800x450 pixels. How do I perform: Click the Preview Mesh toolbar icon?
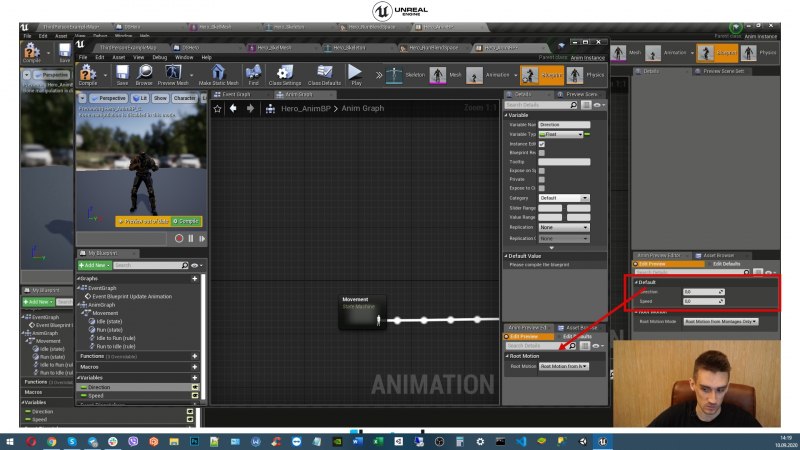[173, 75]
